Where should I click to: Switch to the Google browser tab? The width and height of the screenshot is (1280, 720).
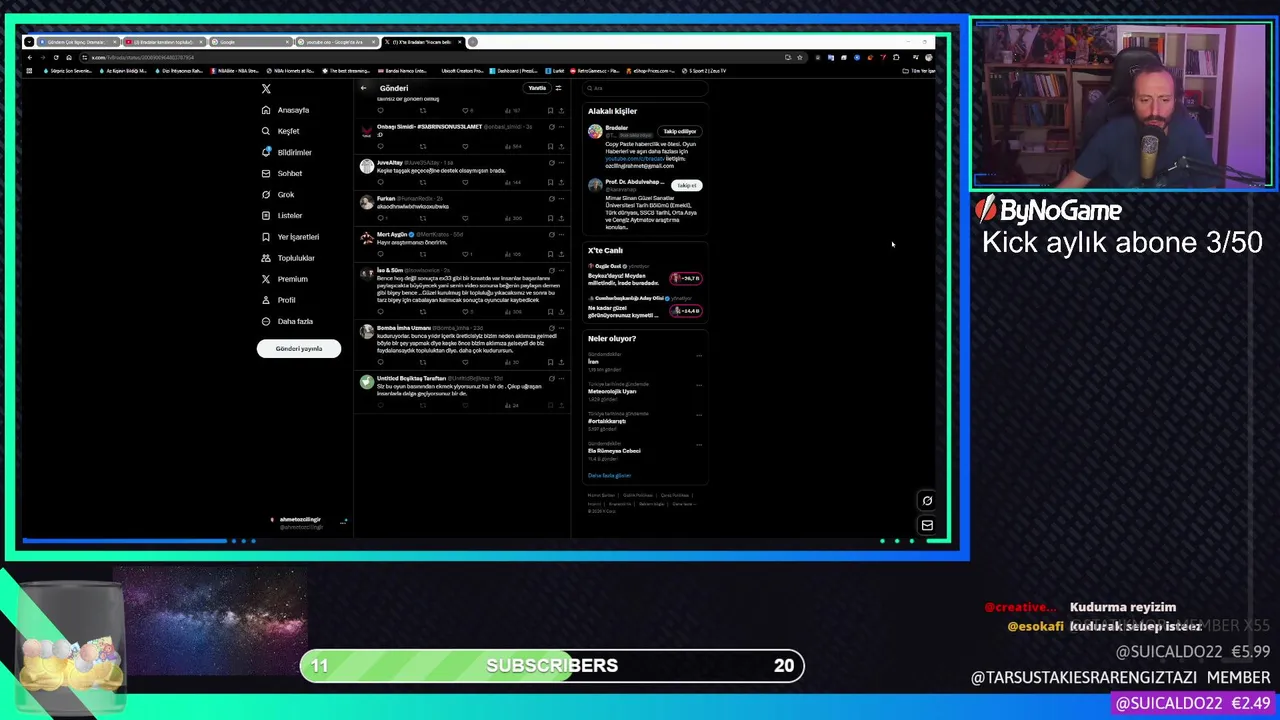click(252, 42)
